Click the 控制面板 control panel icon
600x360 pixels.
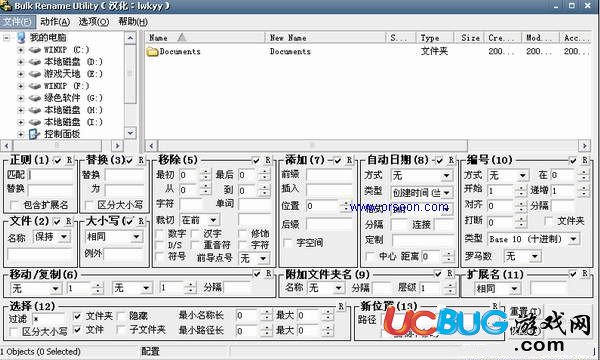[34, 134]
